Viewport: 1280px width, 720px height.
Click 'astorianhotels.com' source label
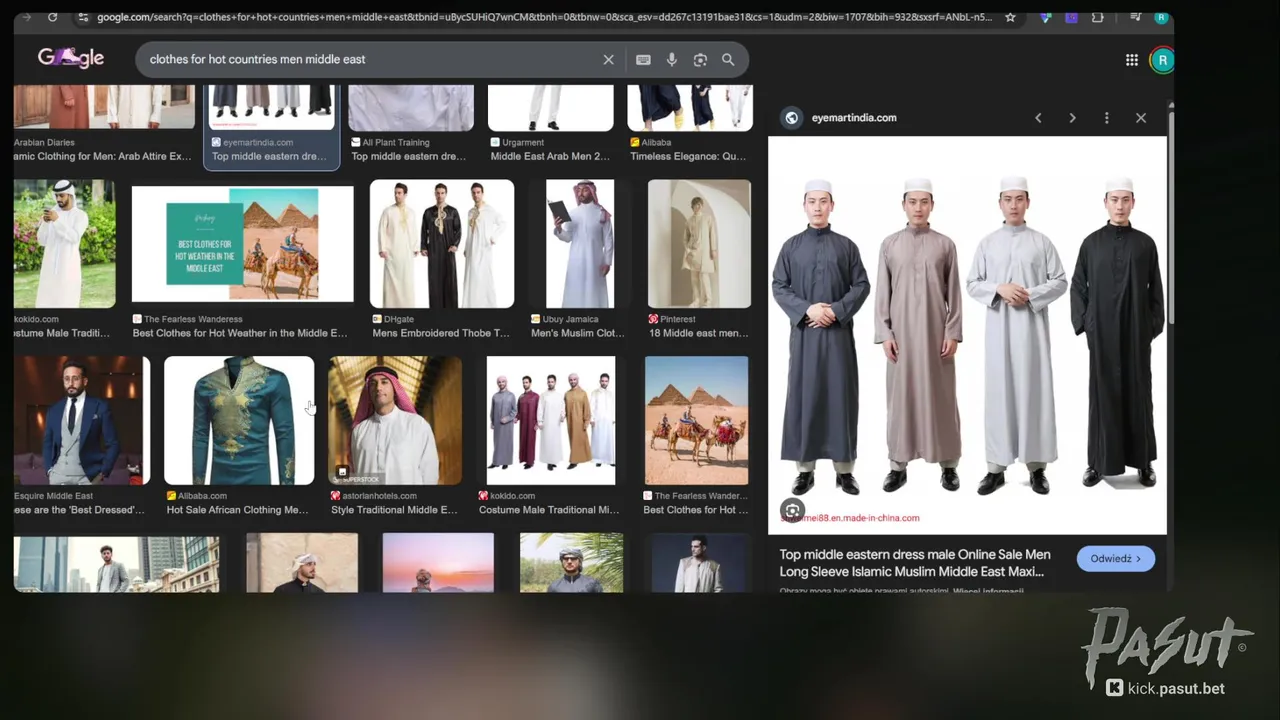379,496
